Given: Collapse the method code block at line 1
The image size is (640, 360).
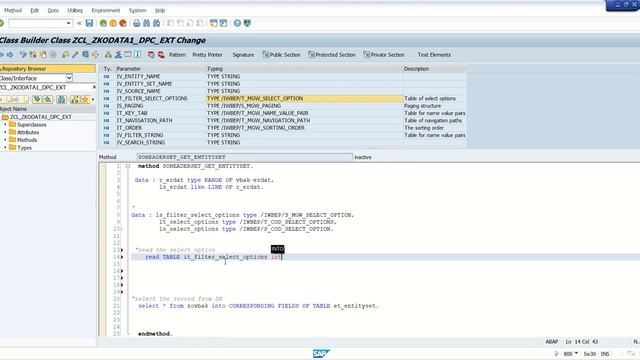Looking at the screenshot, I should tap(128, 166).
